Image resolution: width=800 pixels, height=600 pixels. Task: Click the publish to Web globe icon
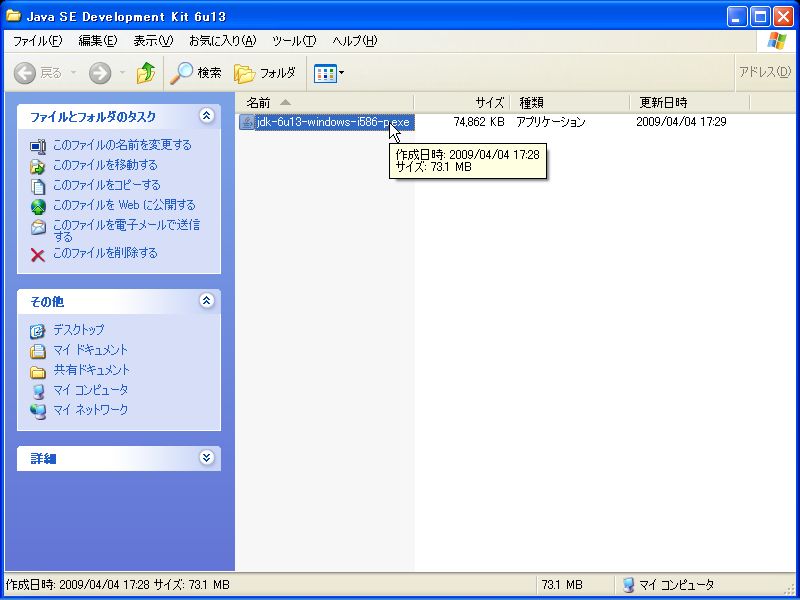click(x=38, y=207)
